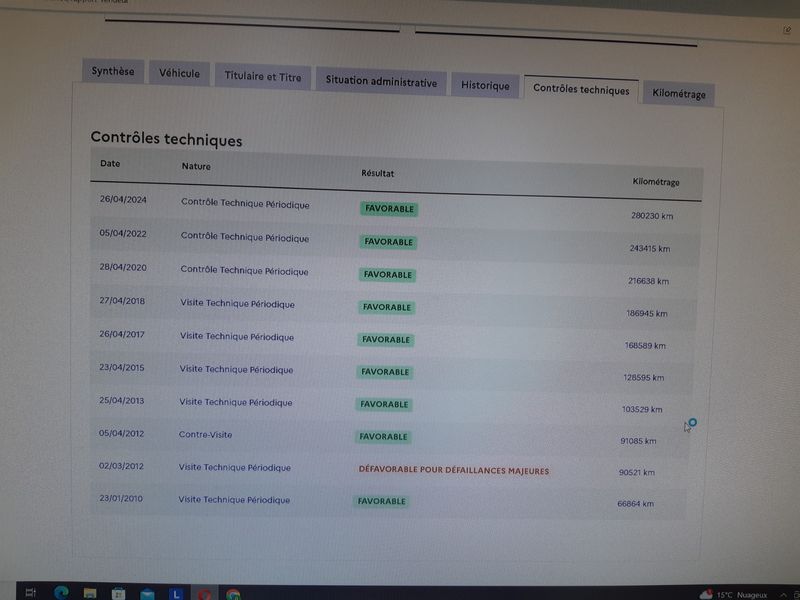Go to the Historique tab
Image resolution: width=800 pixels, height=600 pixels.
pos(485,85)
